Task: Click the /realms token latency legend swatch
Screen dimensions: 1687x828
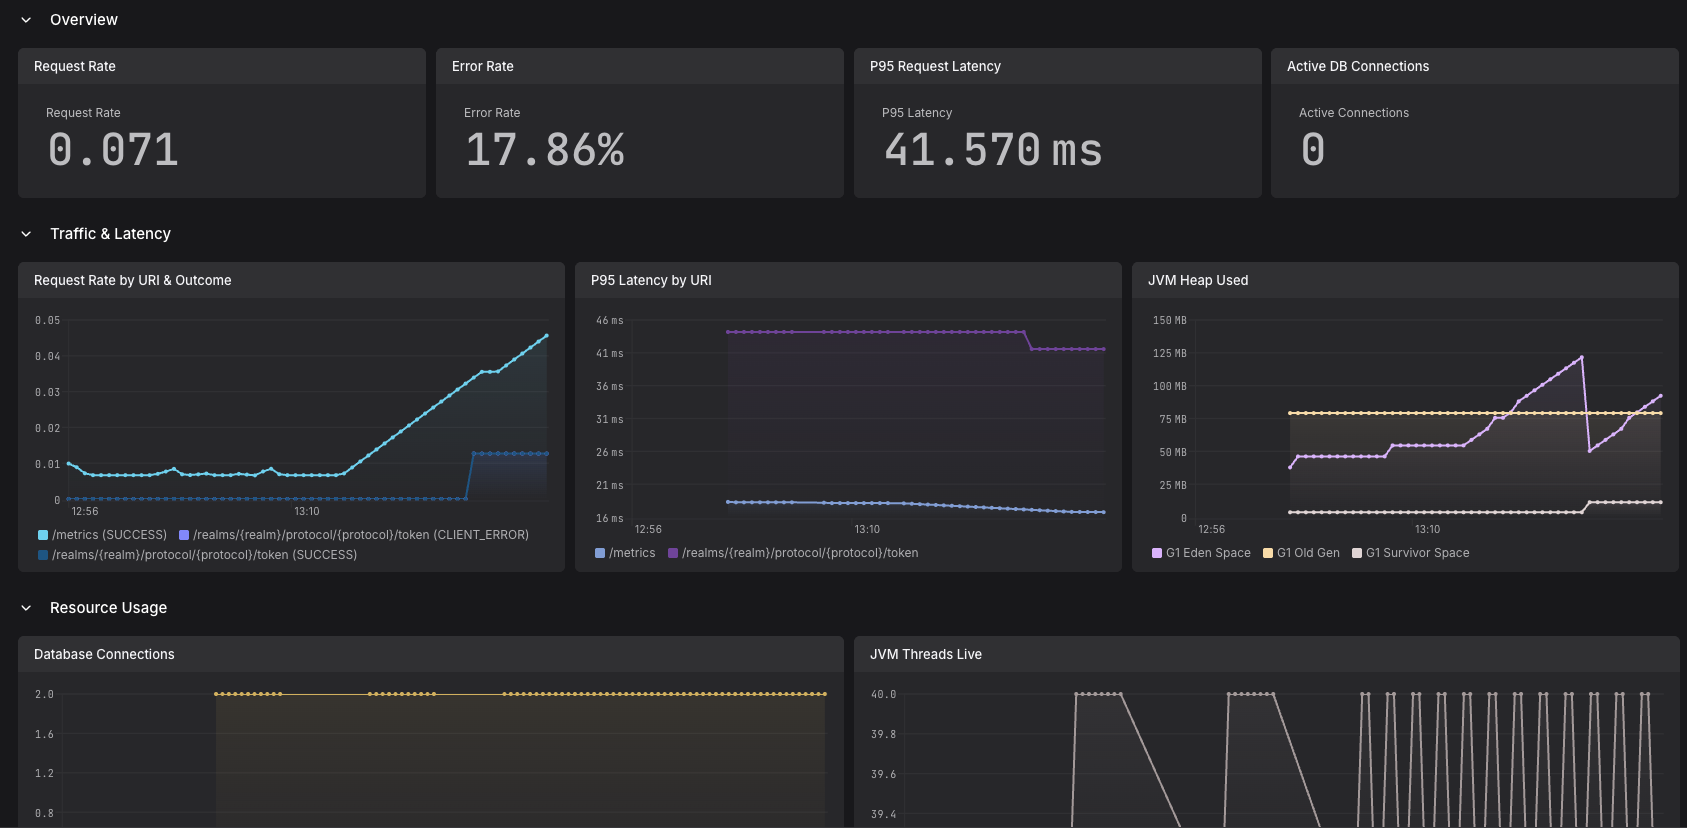Action: [x=673, y=553]
